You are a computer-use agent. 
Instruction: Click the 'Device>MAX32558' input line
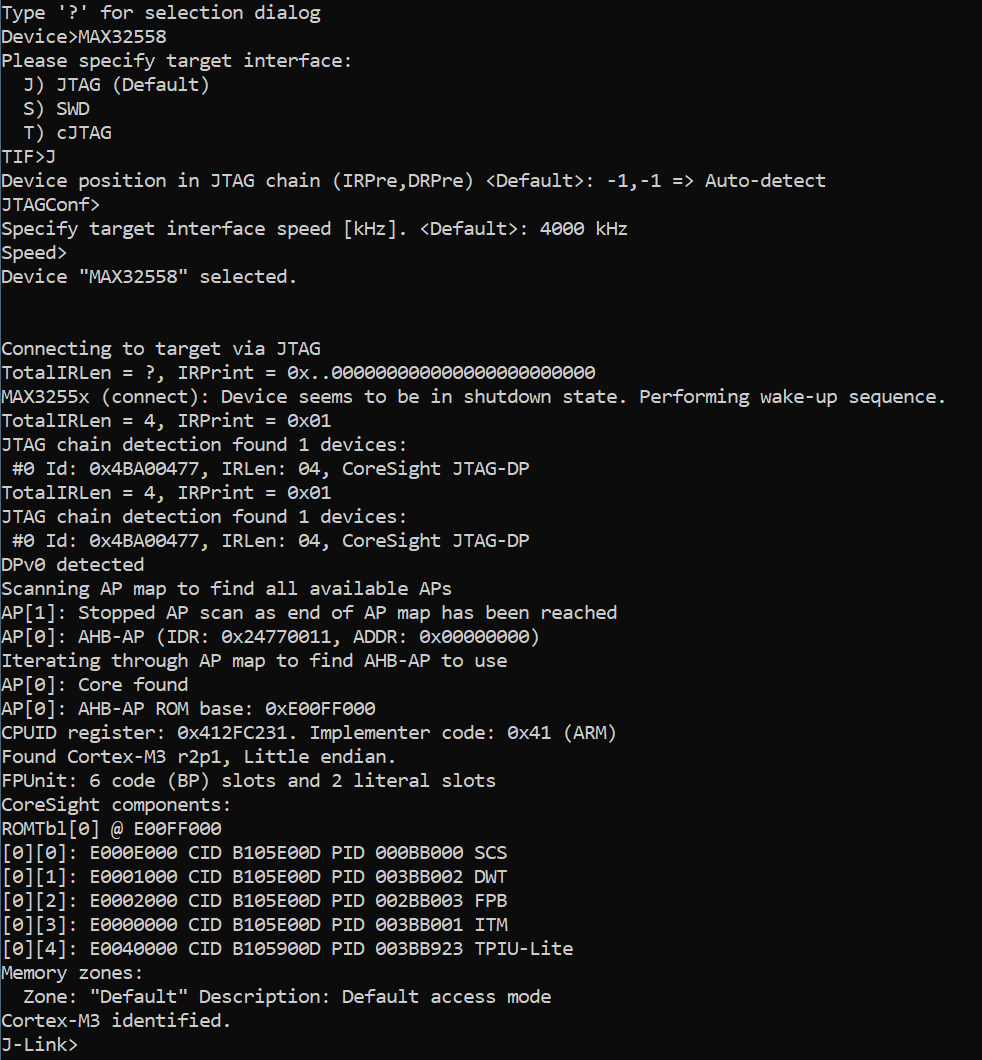coord(84,37)
